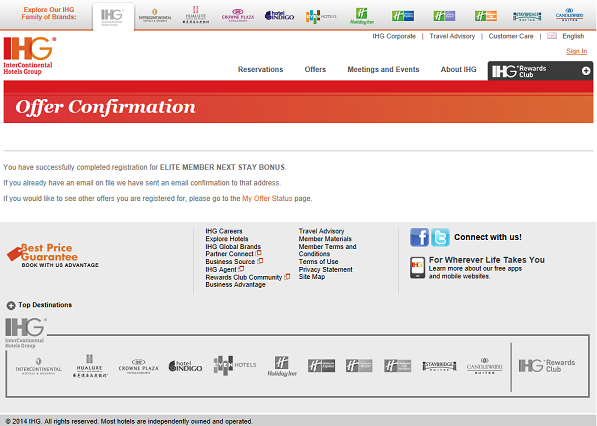Open Site Map footer link
The image size is (597, 426).
(312, 277)
